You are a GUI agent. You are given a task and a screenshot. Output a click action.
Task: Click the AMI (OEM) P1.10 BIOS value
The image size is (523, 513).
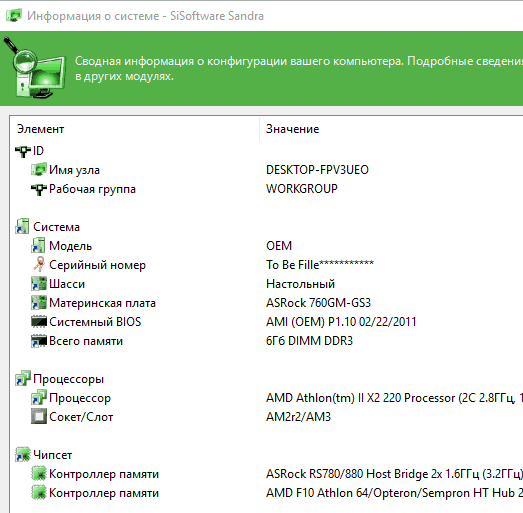pos(341,322)
